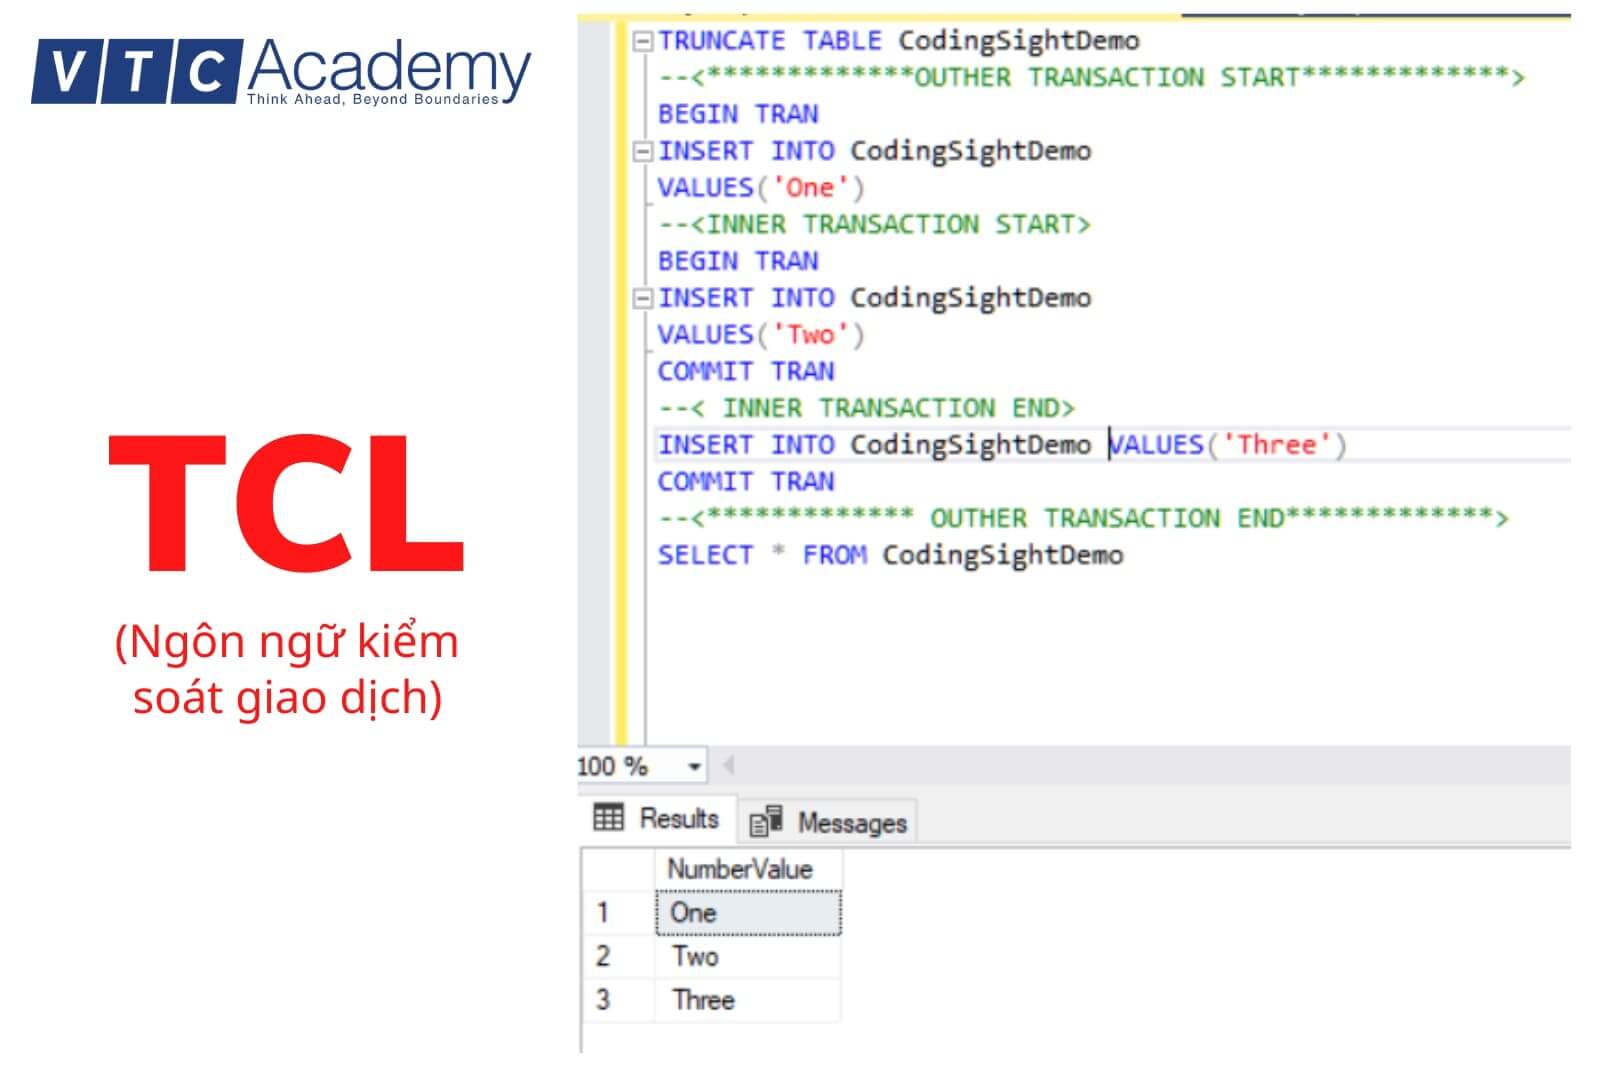Click row header number 3
This screenshot has height=1067, width=1600.
[603, 1000]
